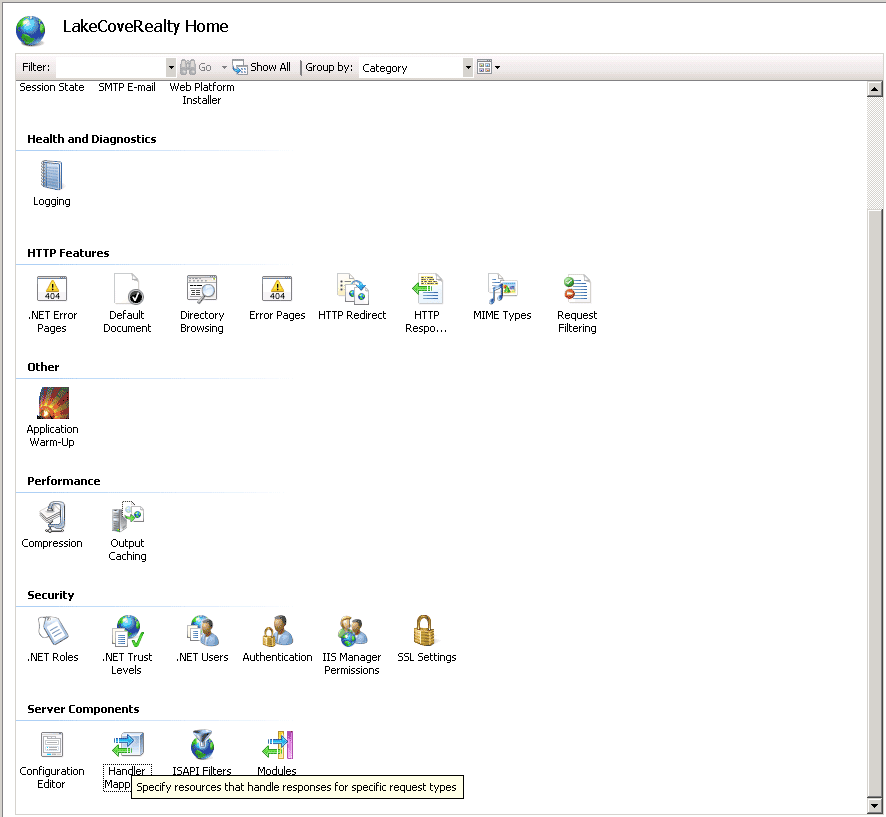Screen dimensions: 886x817
Task: Open the Logging feature
Action: coord(51,183)
